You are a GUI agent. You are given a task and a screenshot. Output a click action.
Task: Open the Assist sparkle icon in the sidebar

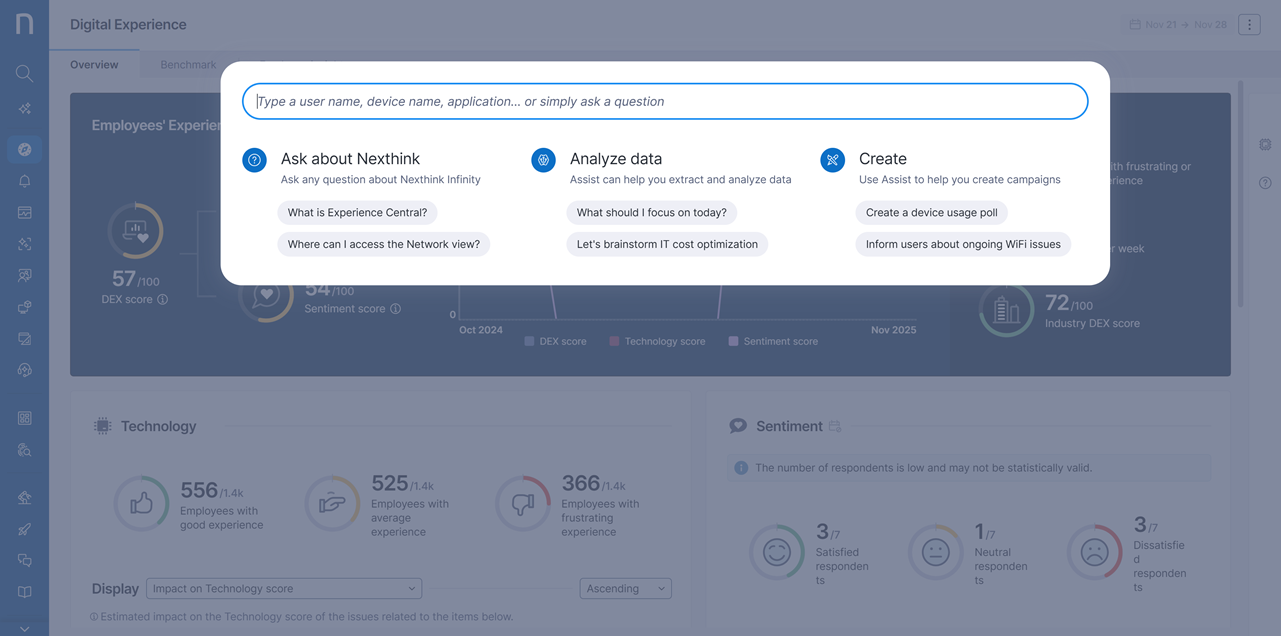[24, 109]
